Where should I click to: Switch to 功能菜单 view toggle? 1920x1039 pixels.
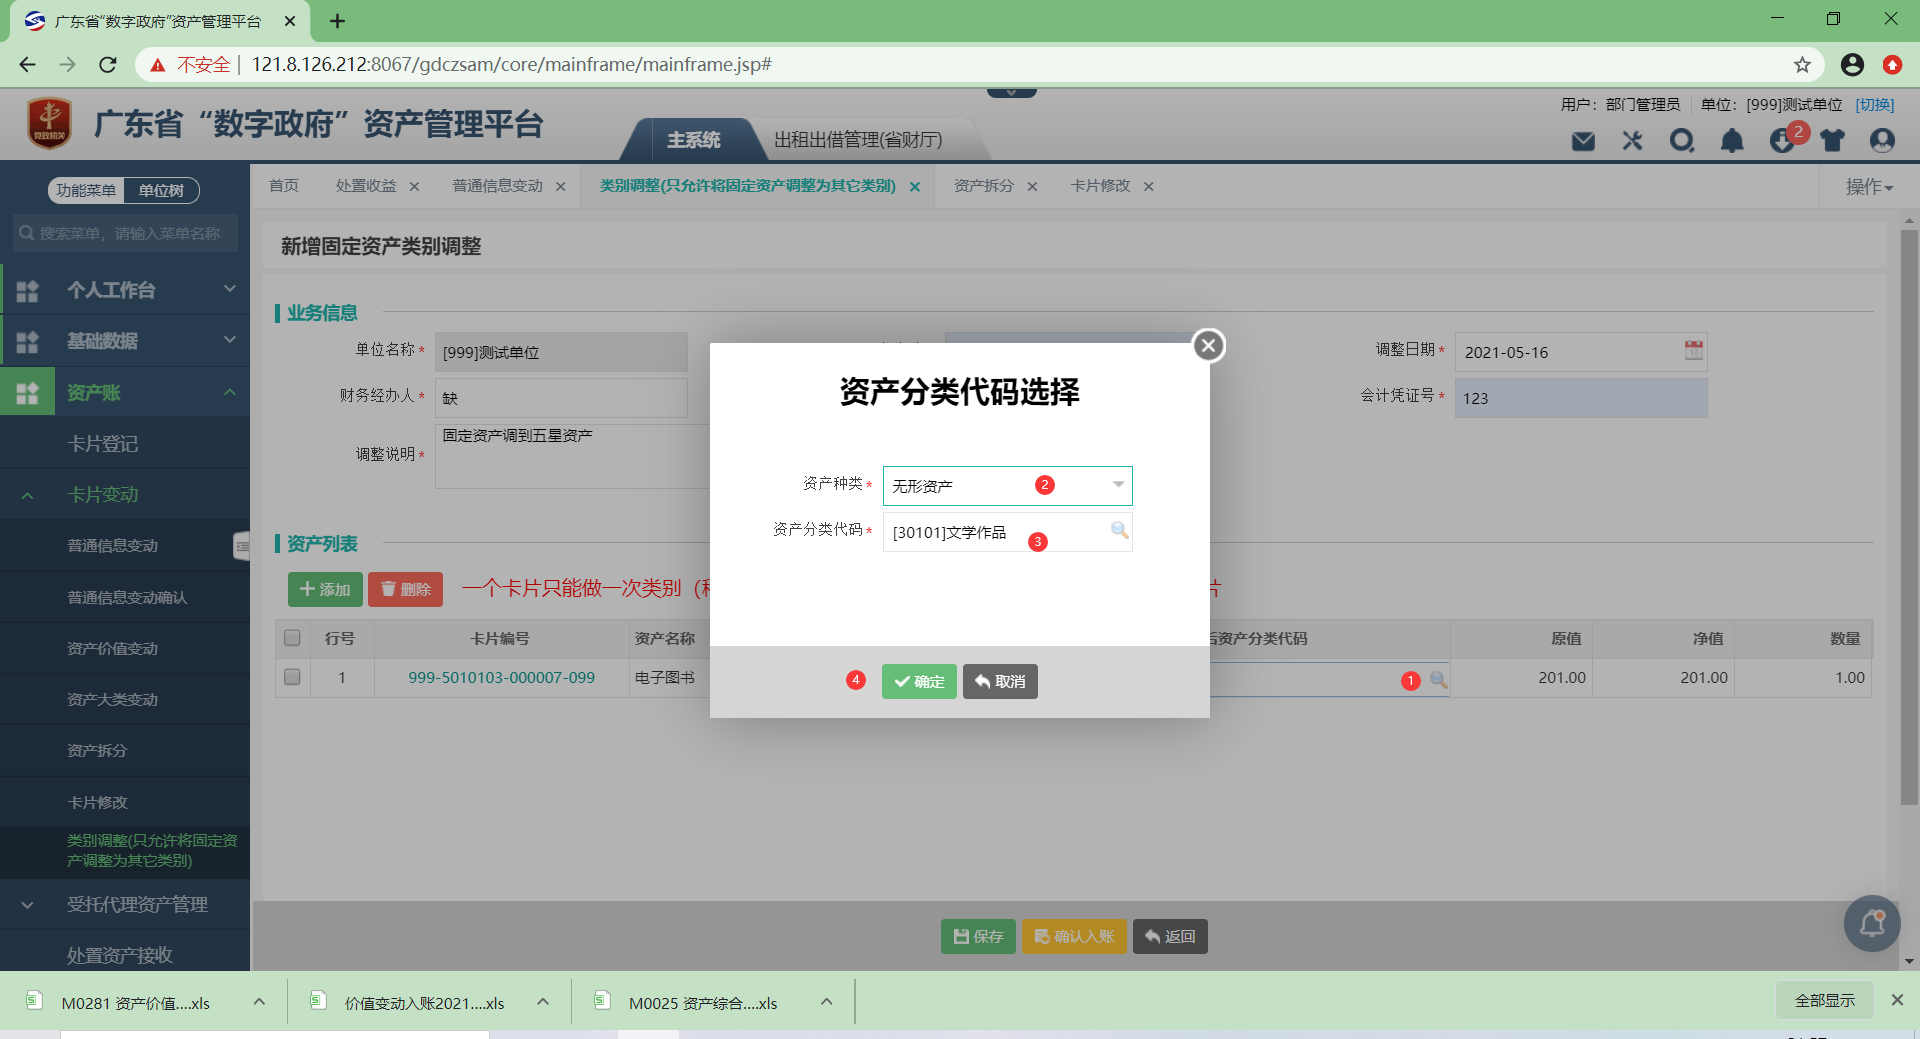(86, 190)
